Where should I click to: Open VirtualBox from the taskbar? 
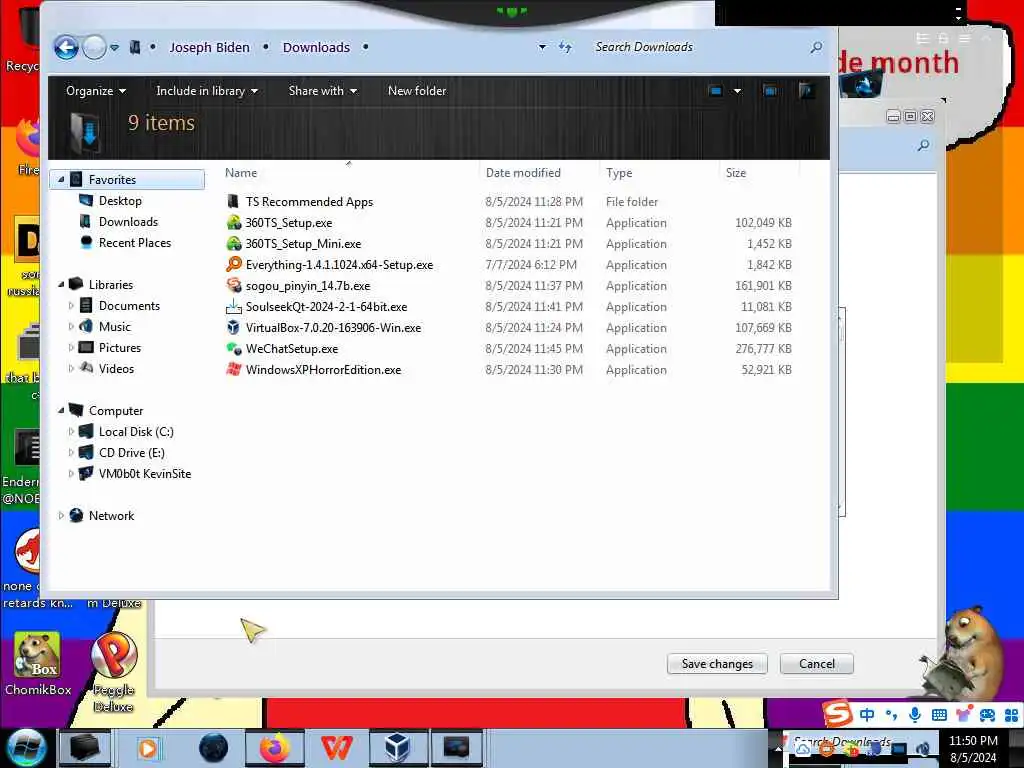pos(398,748)
